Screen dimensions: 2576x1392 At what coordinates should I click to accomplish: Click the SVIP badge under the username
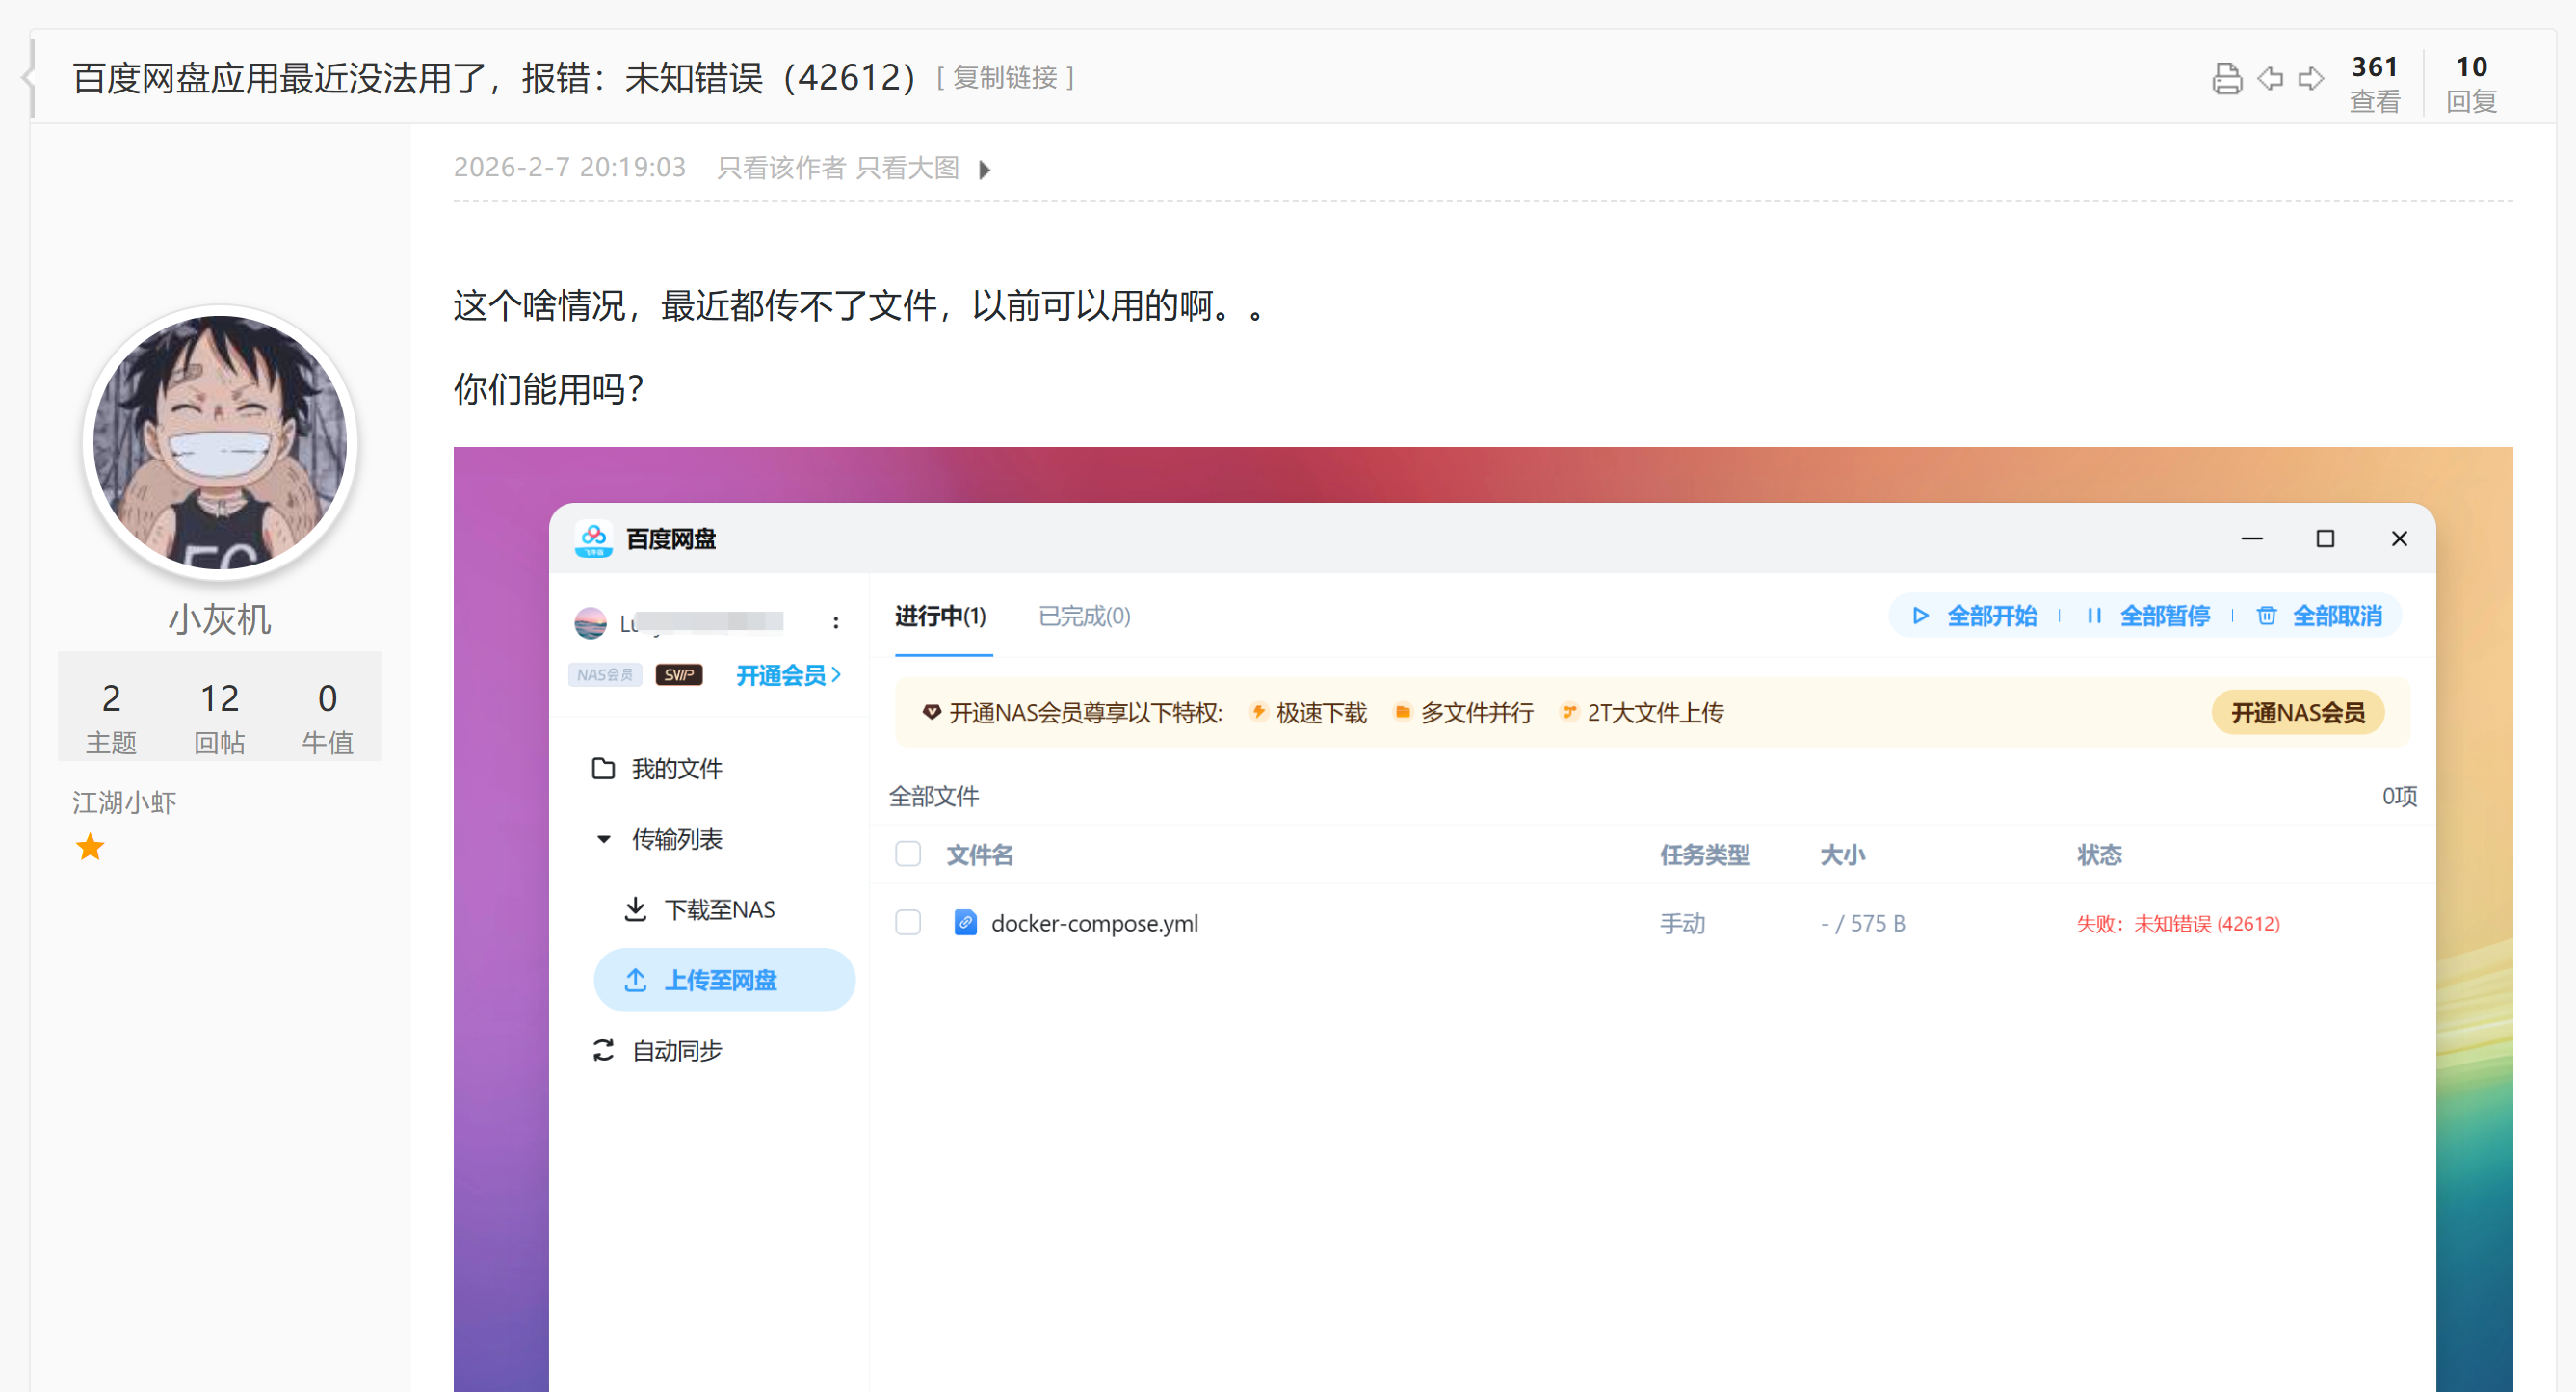click(x=679, y=675)
